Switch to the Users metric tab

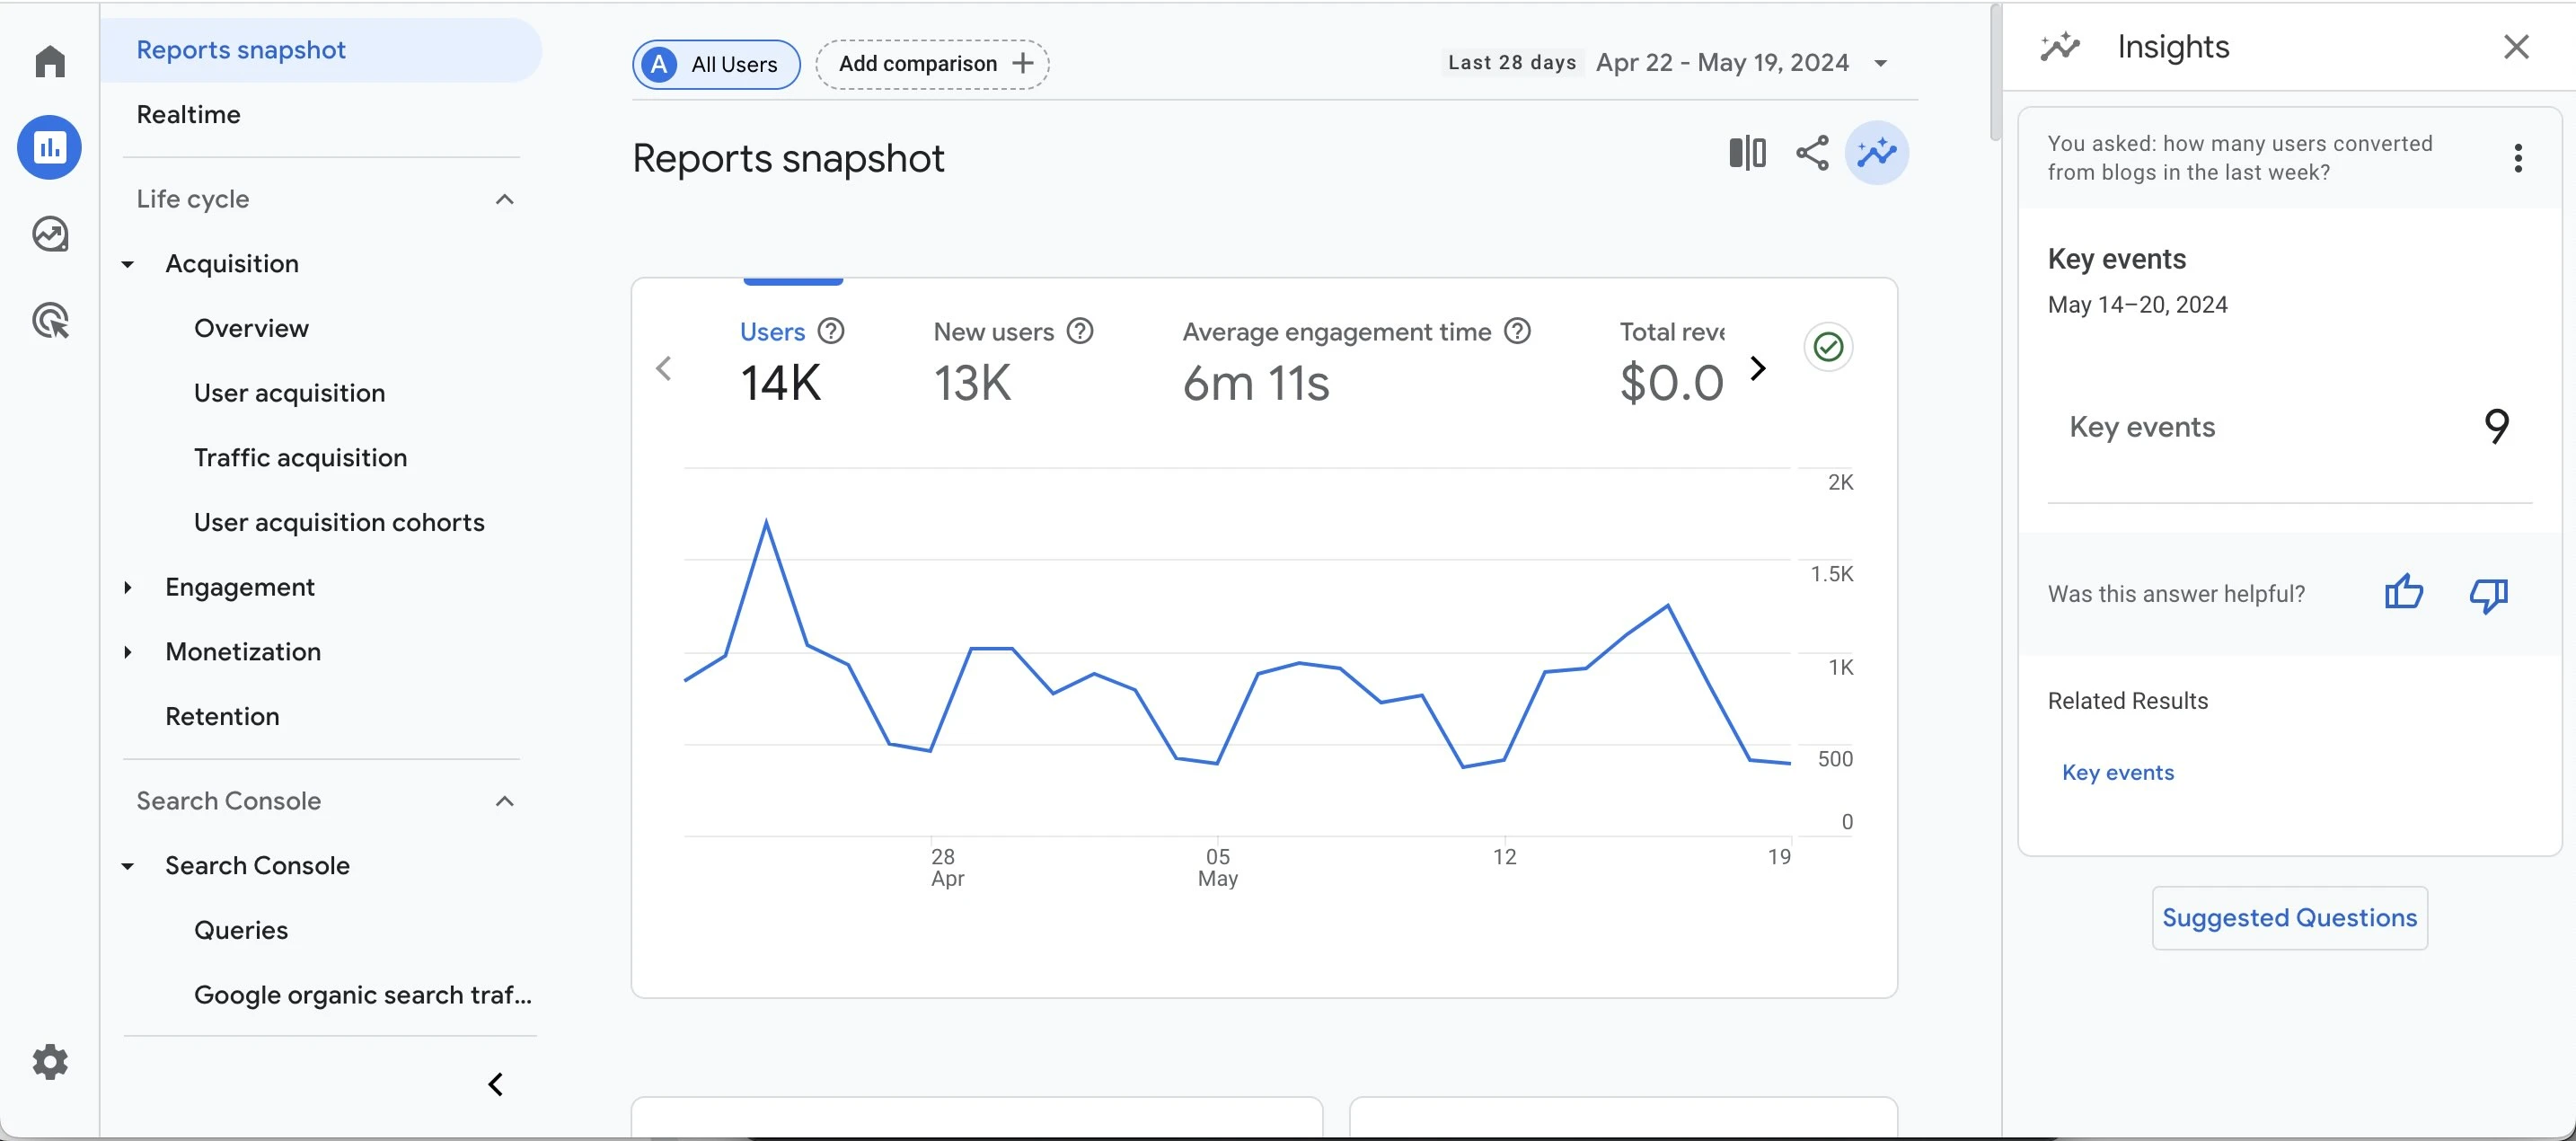tap(772, 331)
